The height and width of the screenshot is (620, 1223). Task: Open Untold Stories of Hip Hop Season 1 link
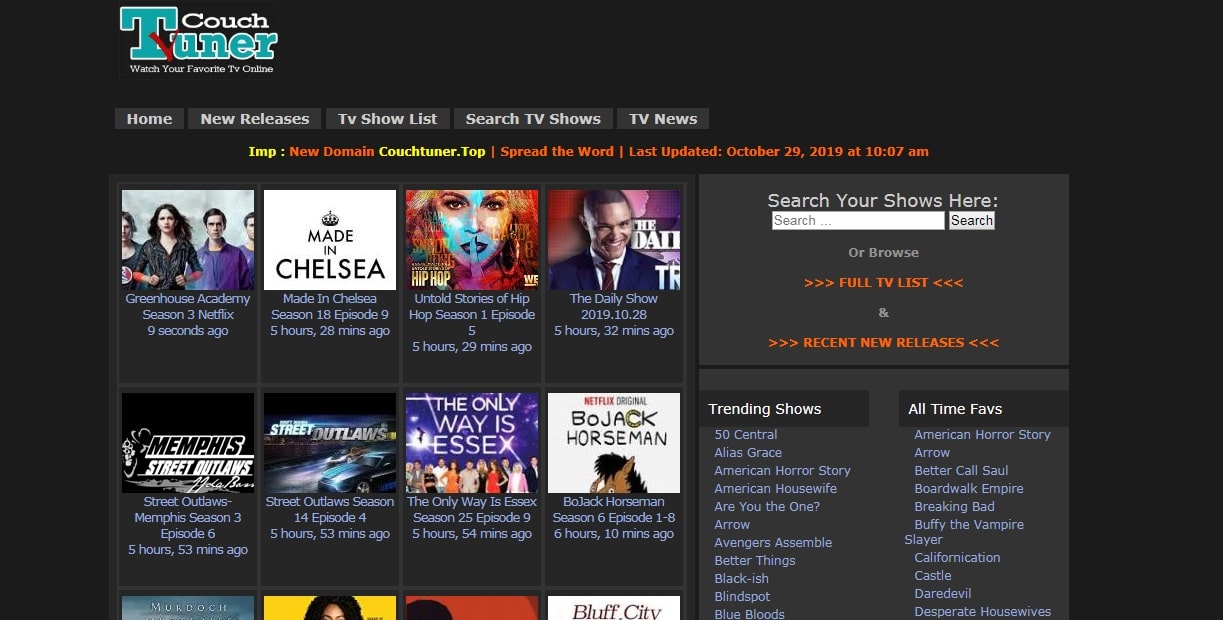[x=472, y=315]
